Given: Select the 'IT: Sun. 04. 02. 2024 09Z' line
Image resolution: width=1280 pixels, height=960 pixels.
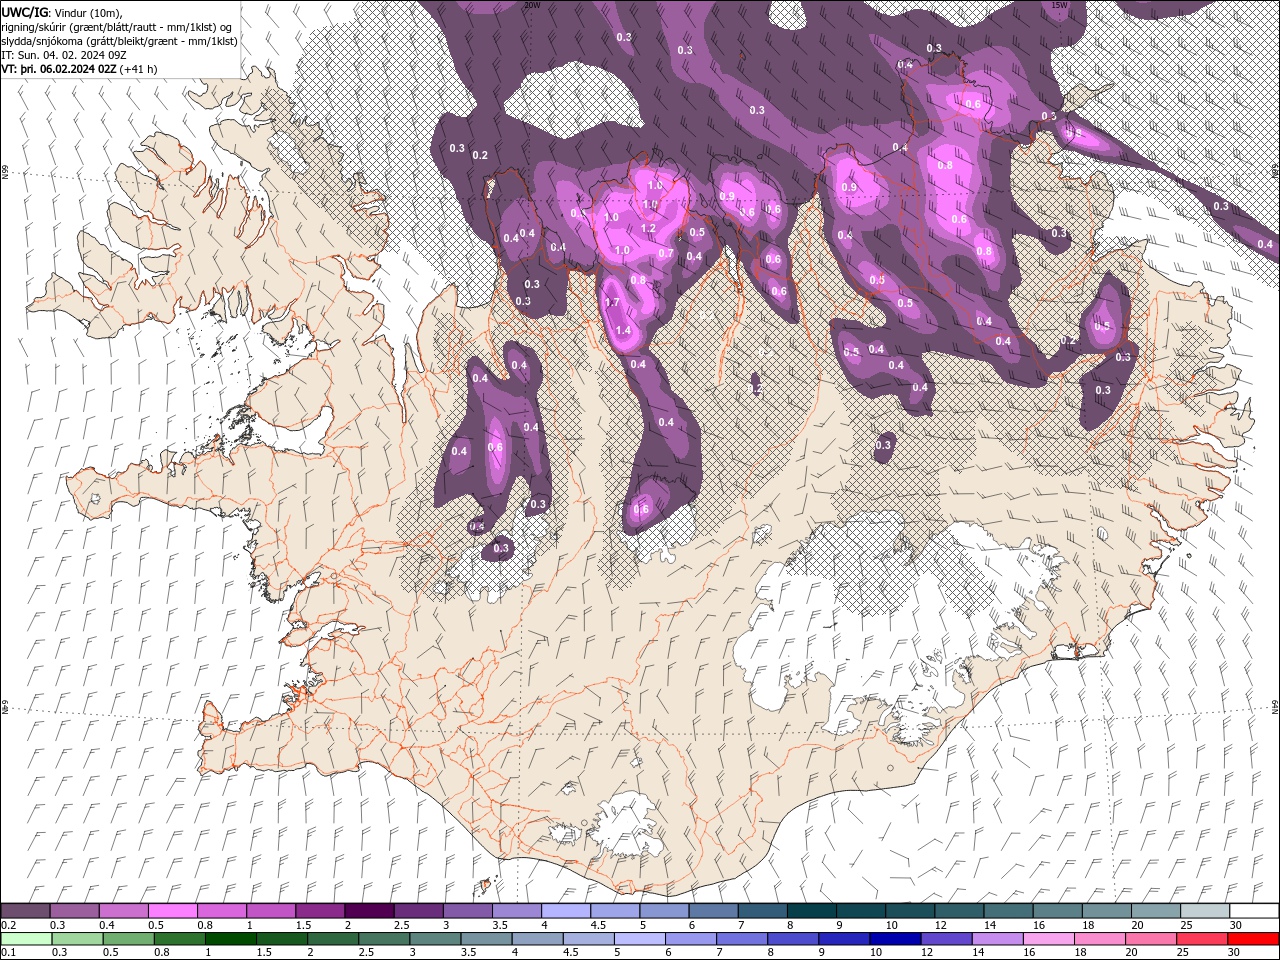Looking at the screenshot, I should tap(64, 55).
